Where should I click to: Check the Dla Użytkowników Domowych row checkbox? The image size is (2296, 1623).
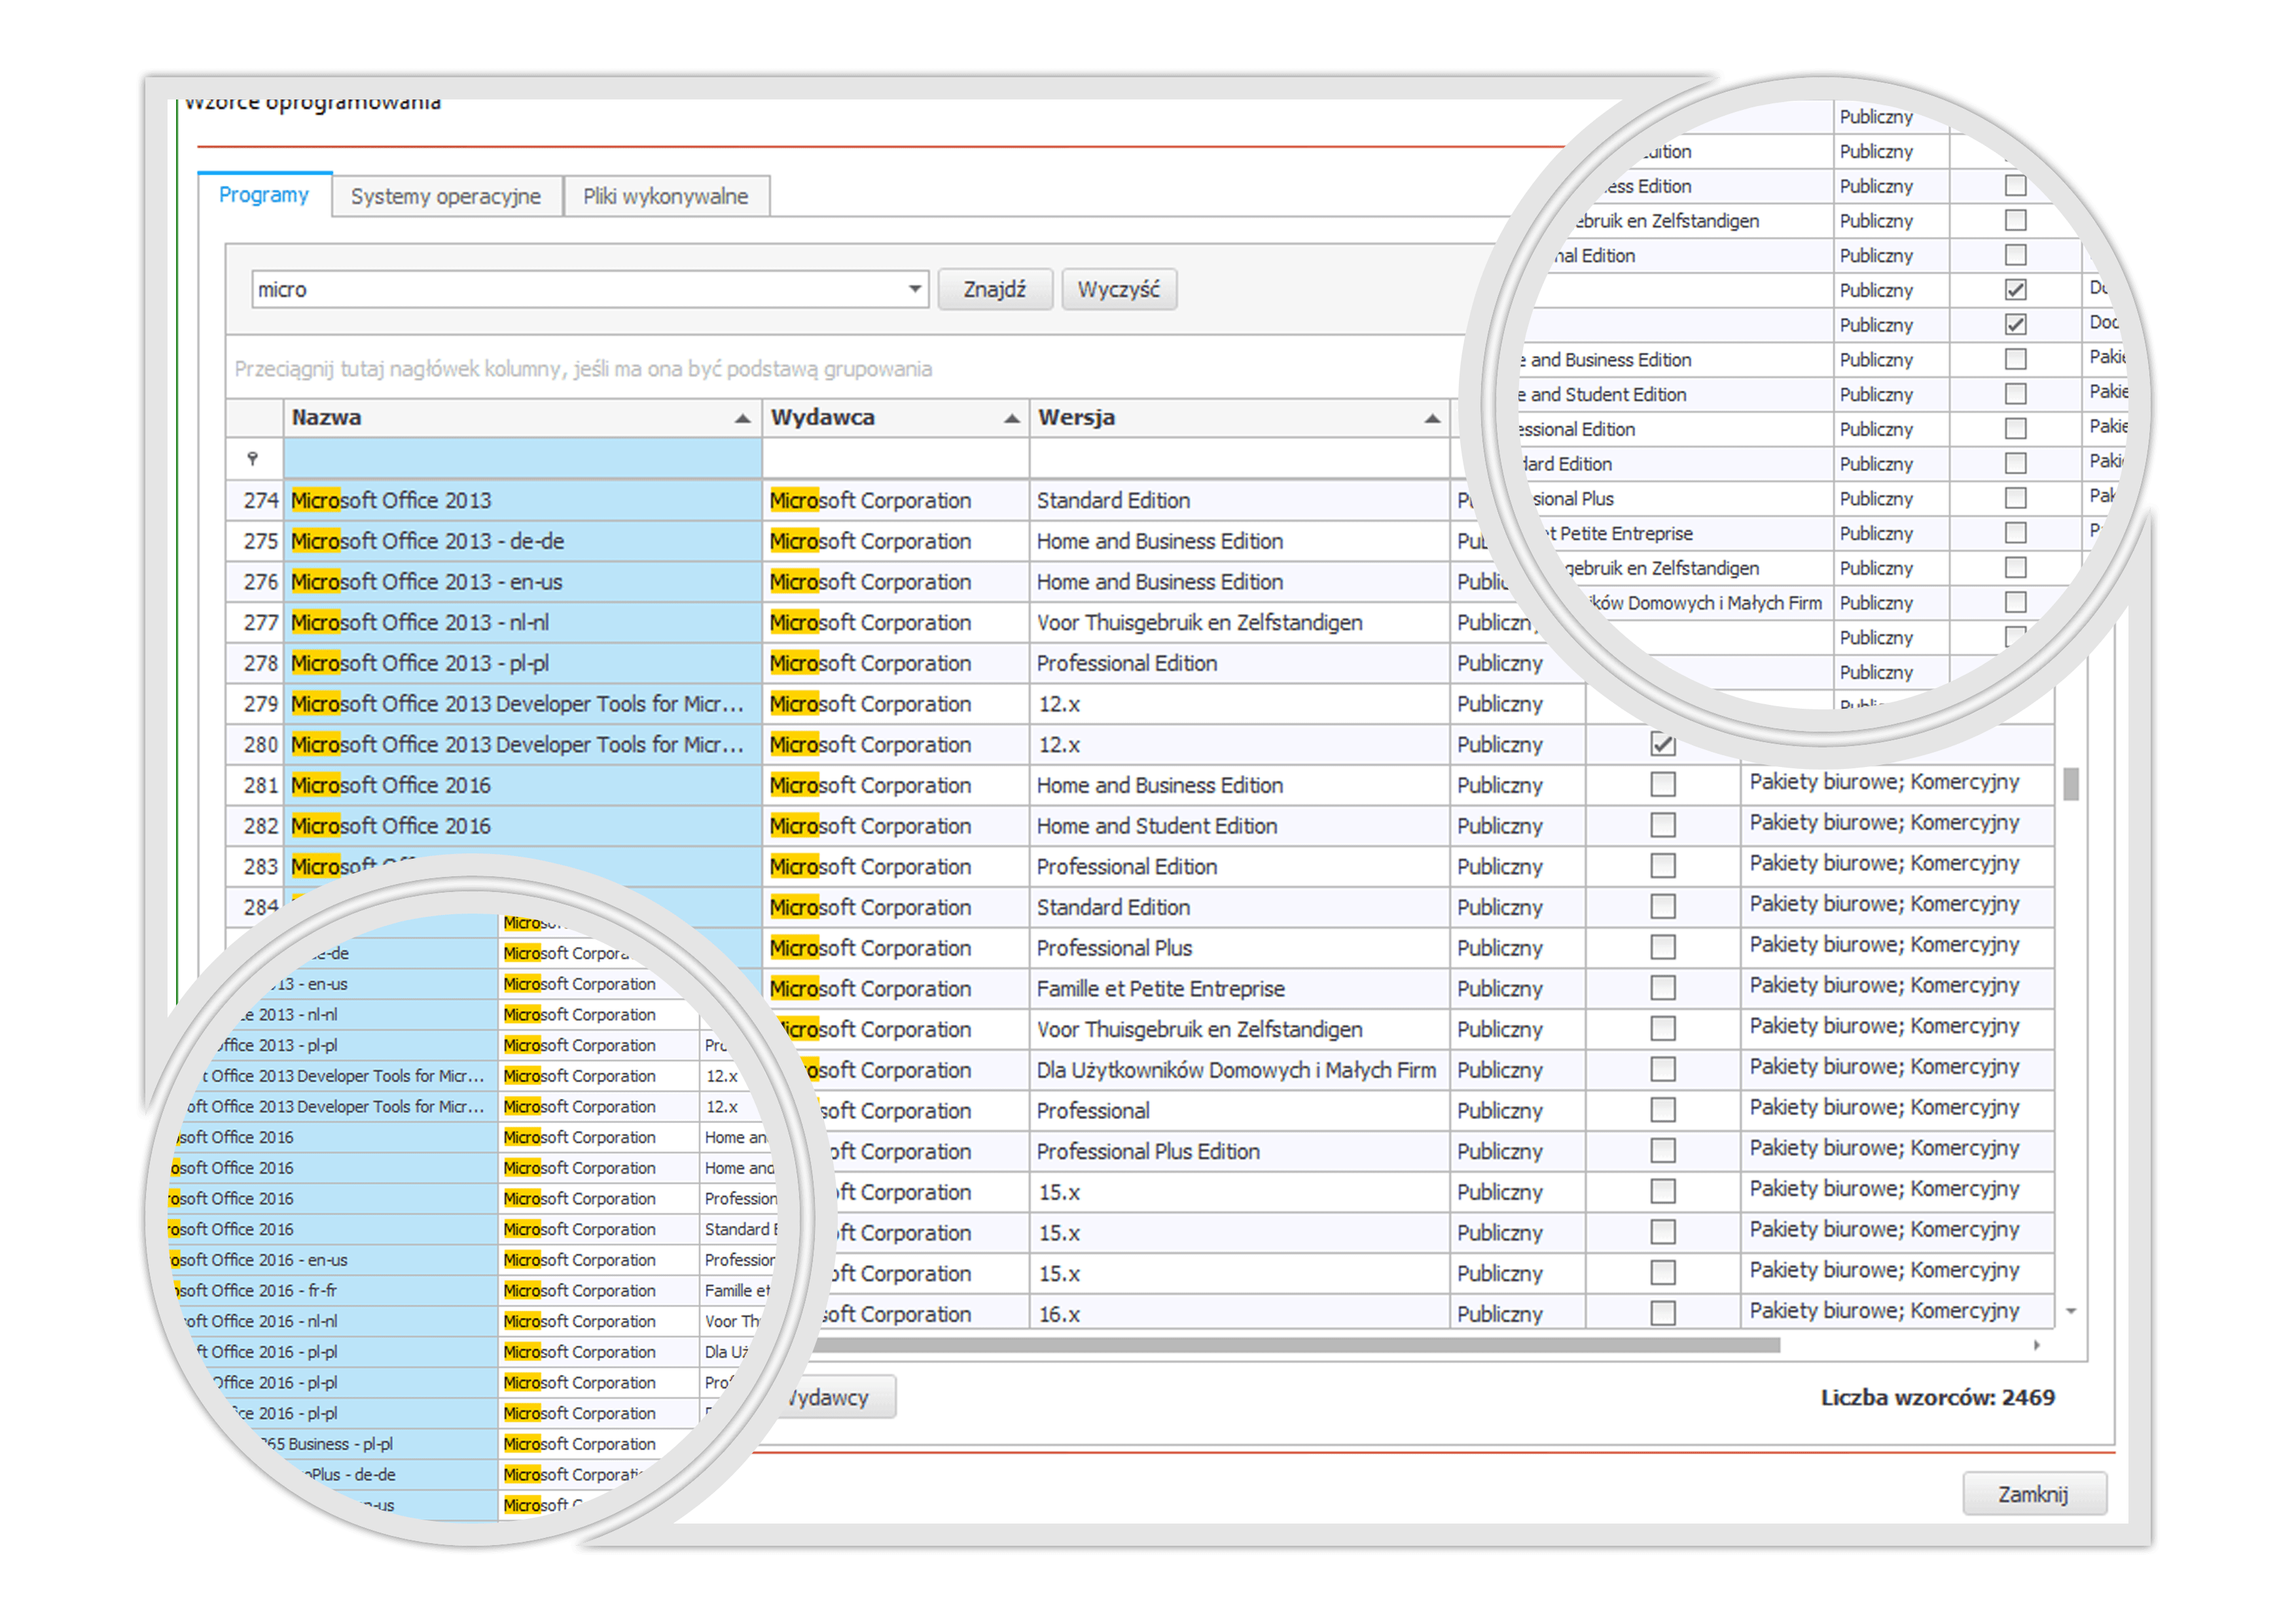pos(1663,1070)
